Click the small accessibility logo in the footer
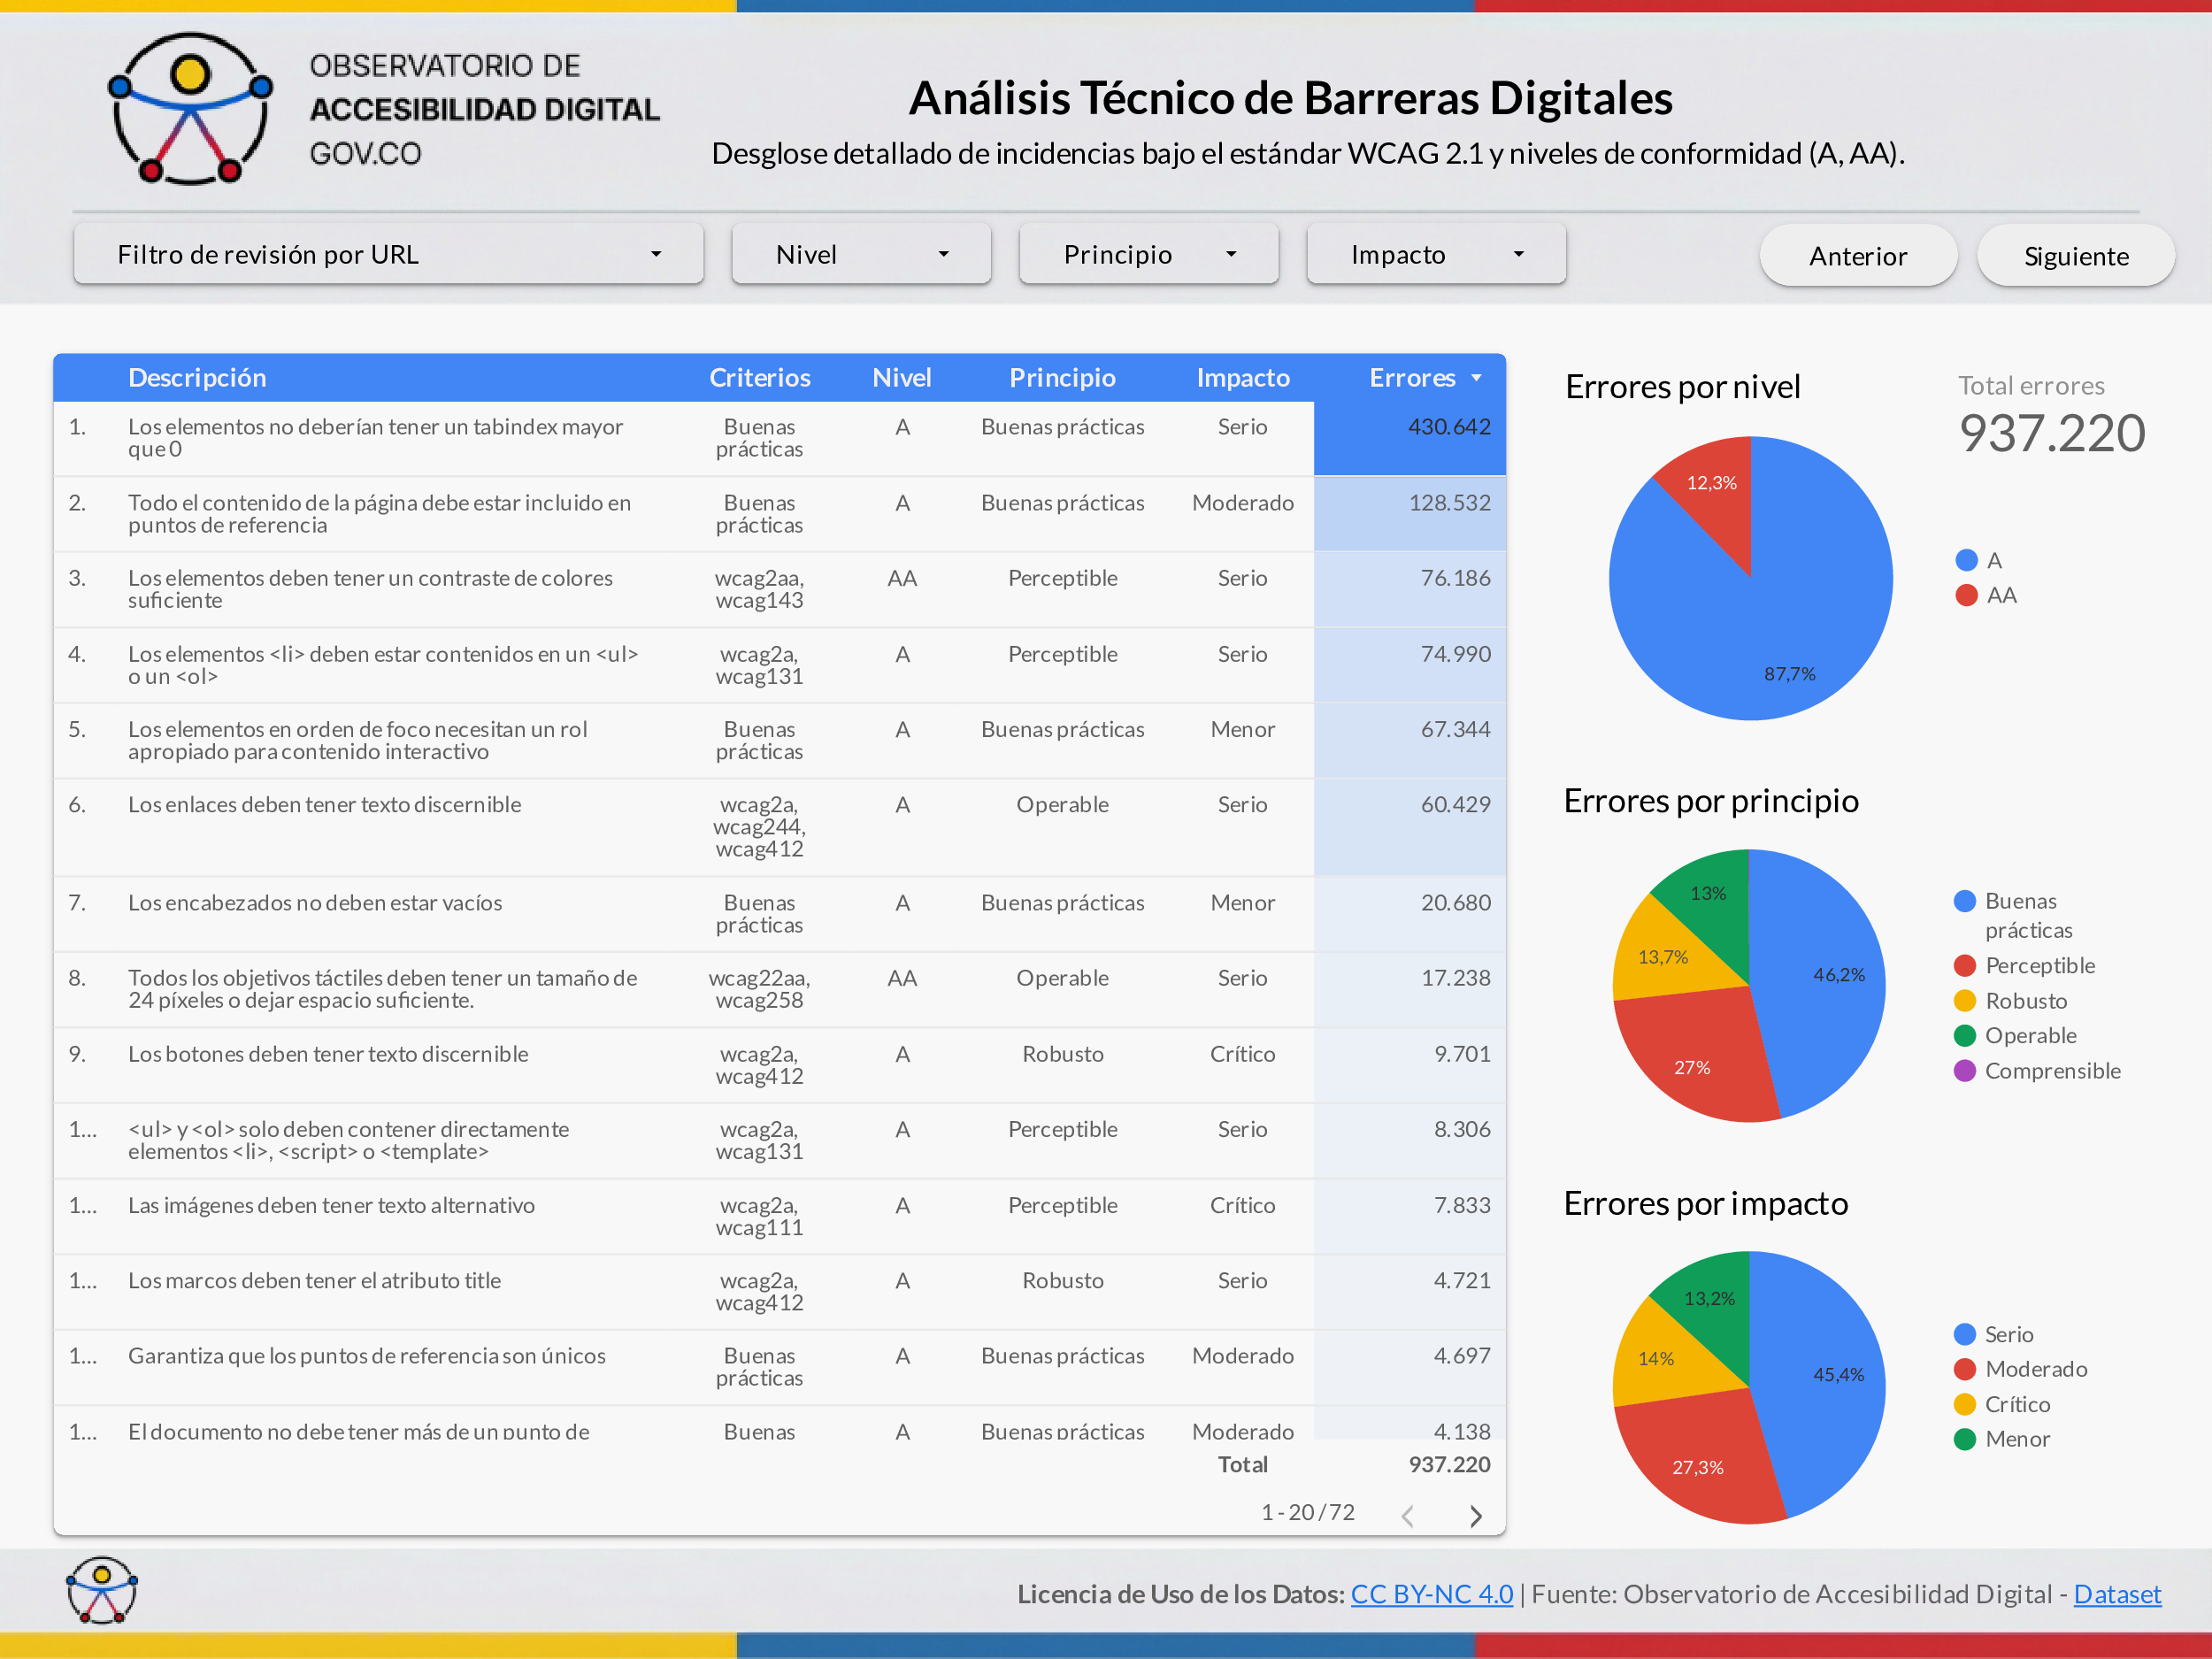Screen dimensions: 2212x1659 pos(101,1590)
